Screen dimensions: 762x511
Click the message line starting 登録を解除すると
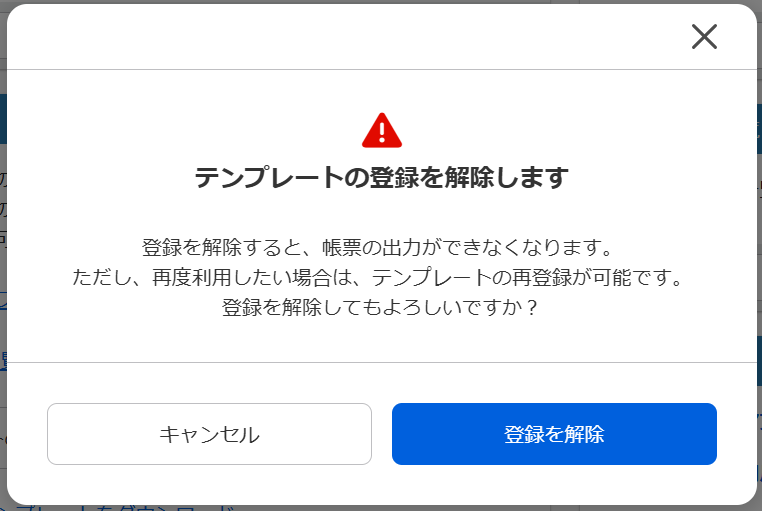point(378,248)
